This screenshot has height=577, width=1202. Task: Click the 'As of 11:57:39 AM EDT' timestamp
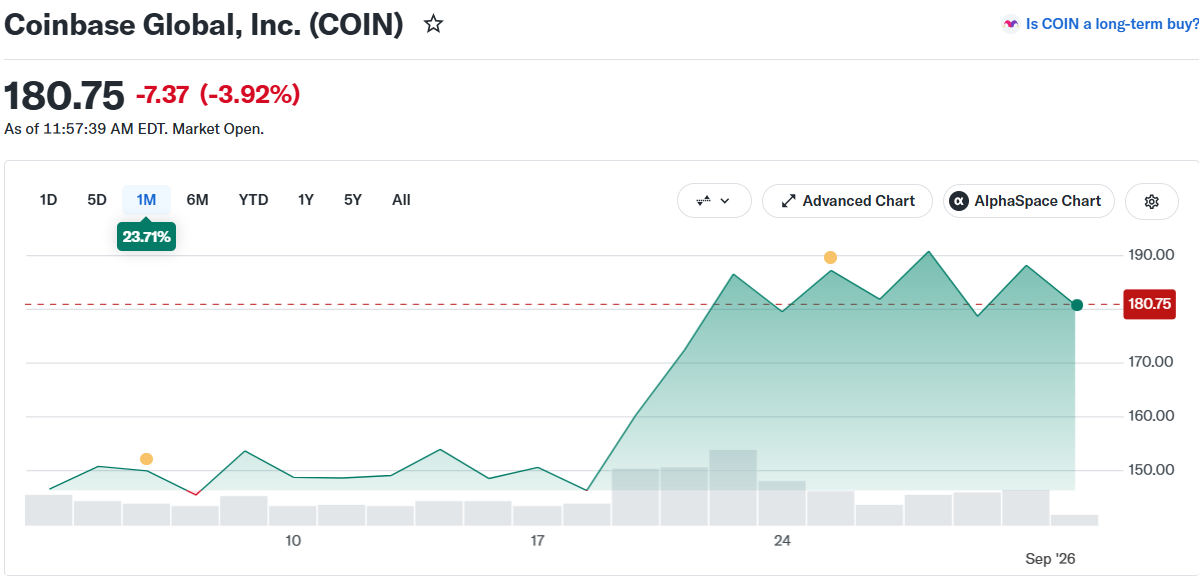coord(86,129)
